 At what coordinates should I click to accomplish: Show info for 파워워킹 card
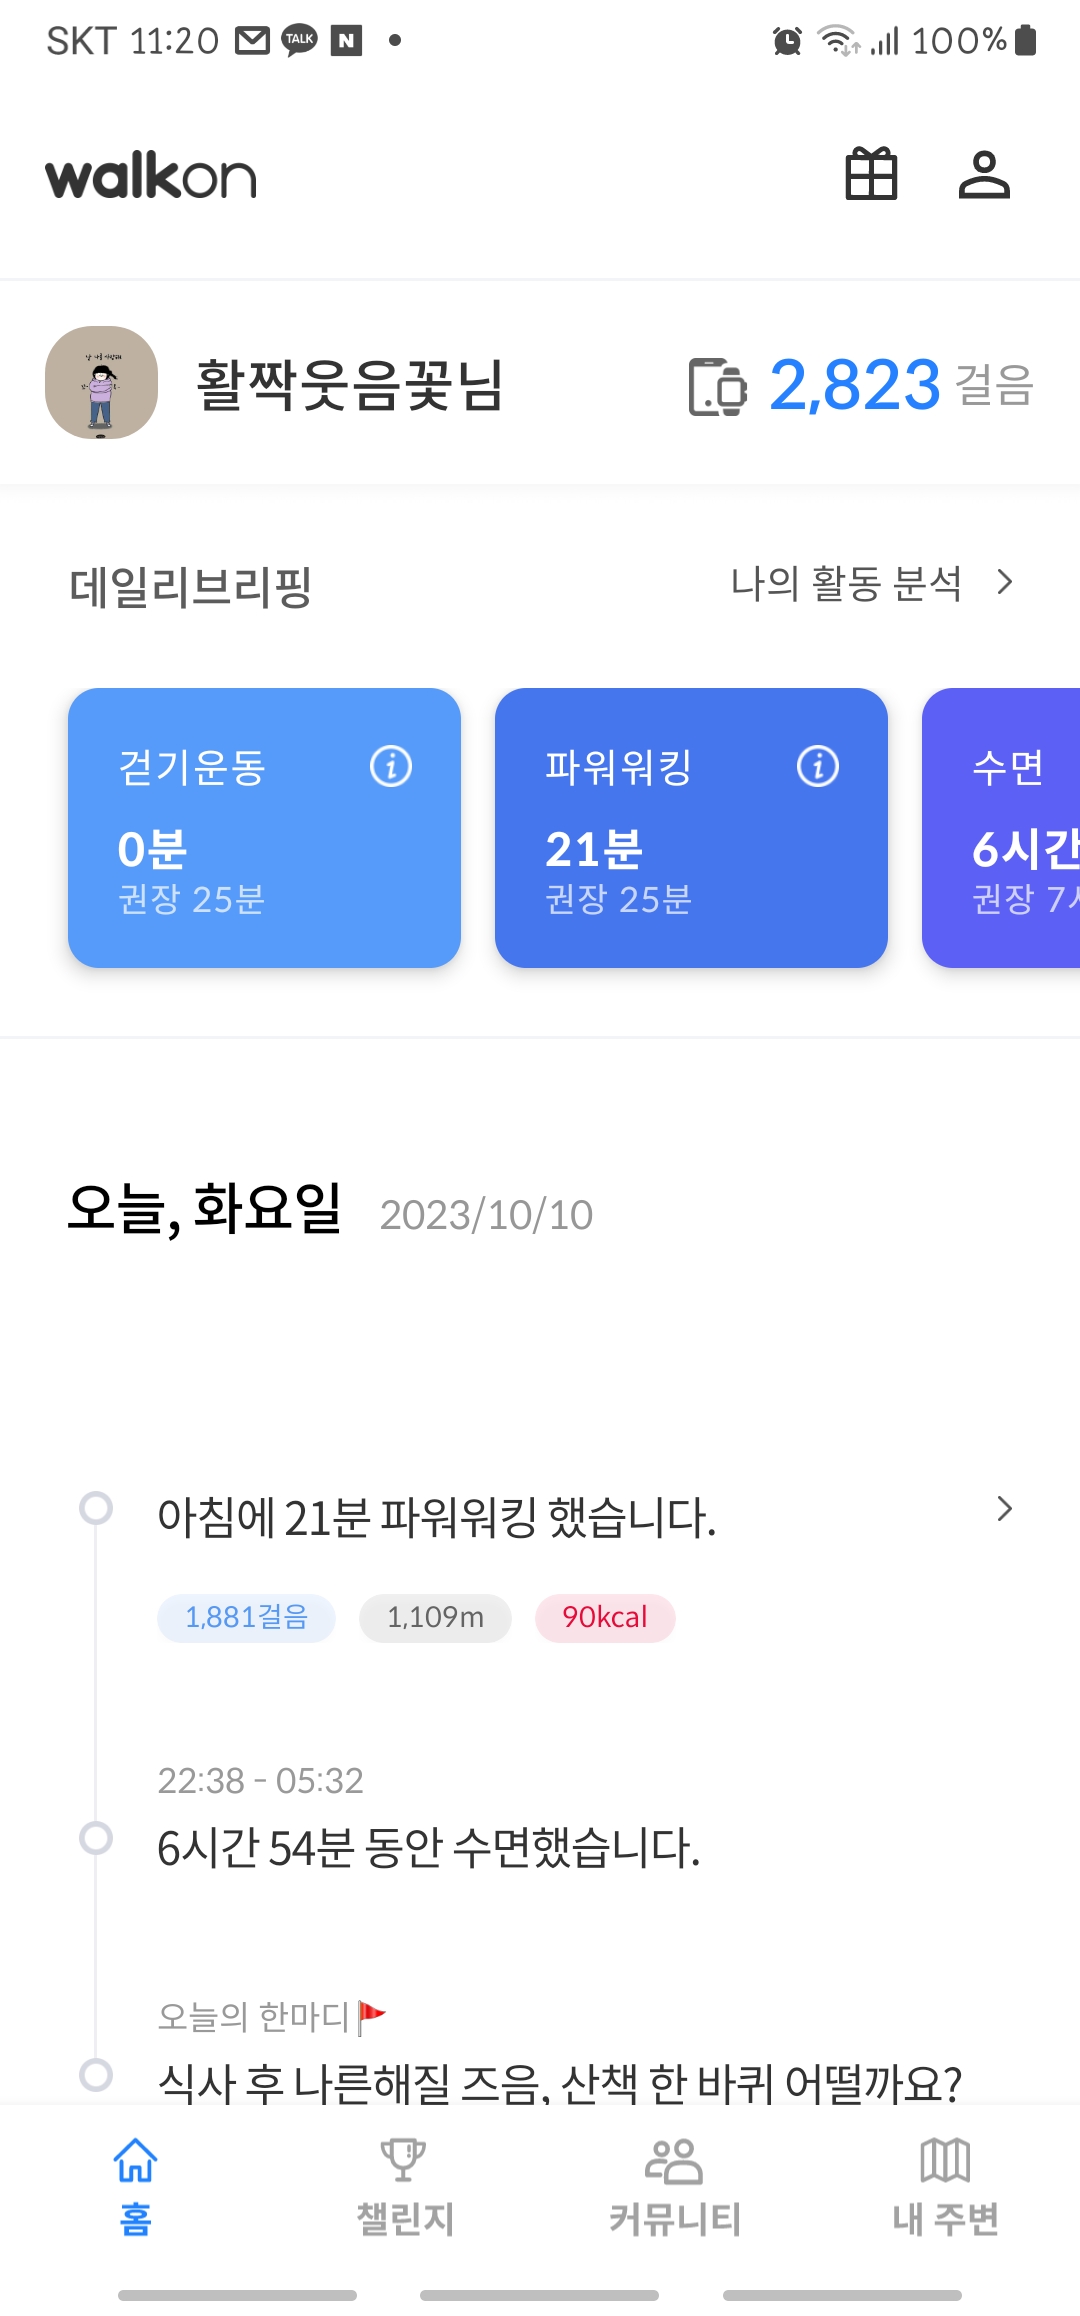tap(818, 767)
